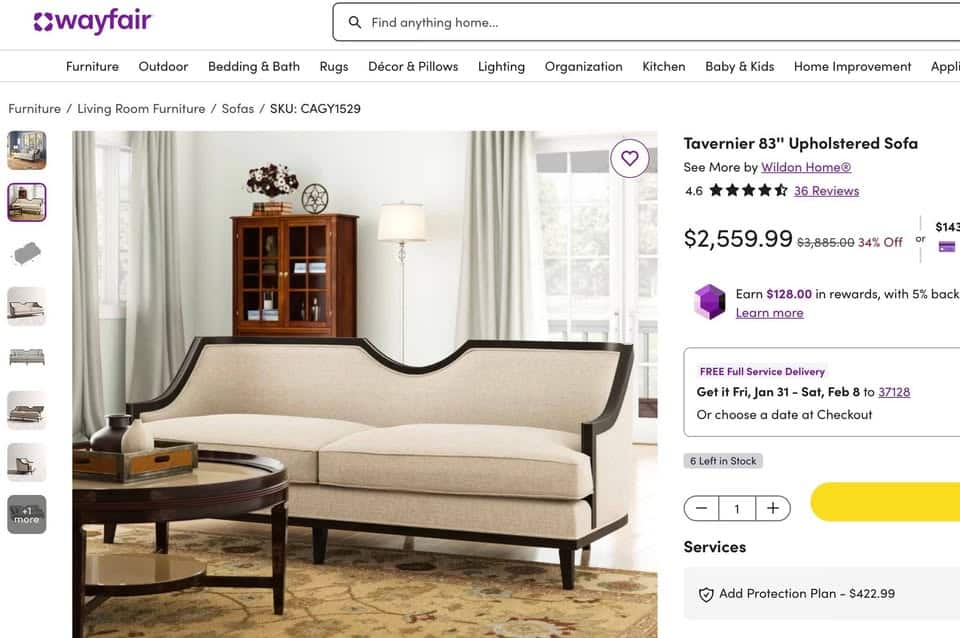The image size is (960, 638).
Task: Open the Furniture menu
Action: [x=92, y=66]
